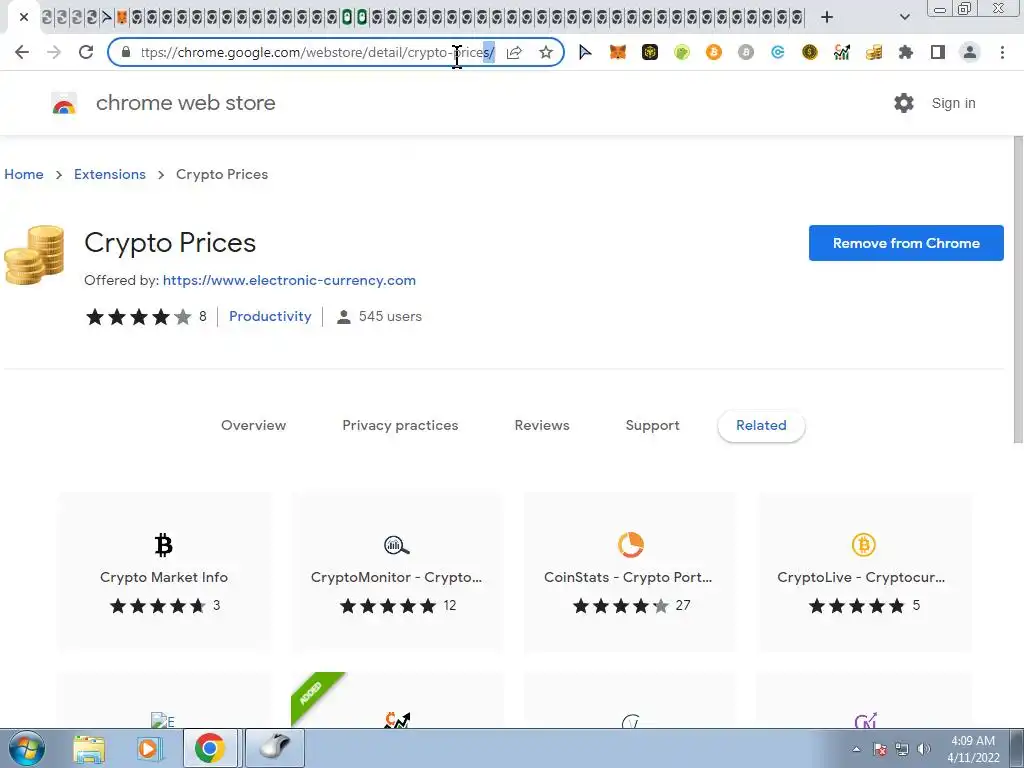Open the gold dollar coin extension

[x=809, y=52]
